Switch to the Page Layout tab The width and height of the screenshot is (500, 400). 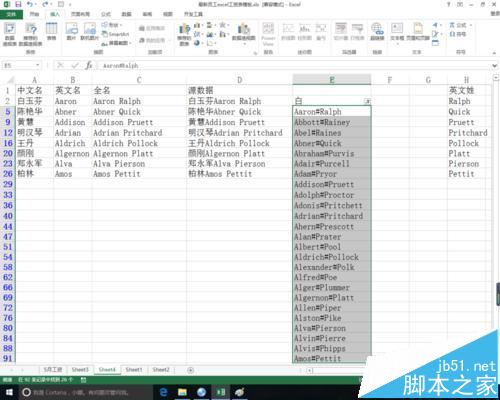(80, 14)
